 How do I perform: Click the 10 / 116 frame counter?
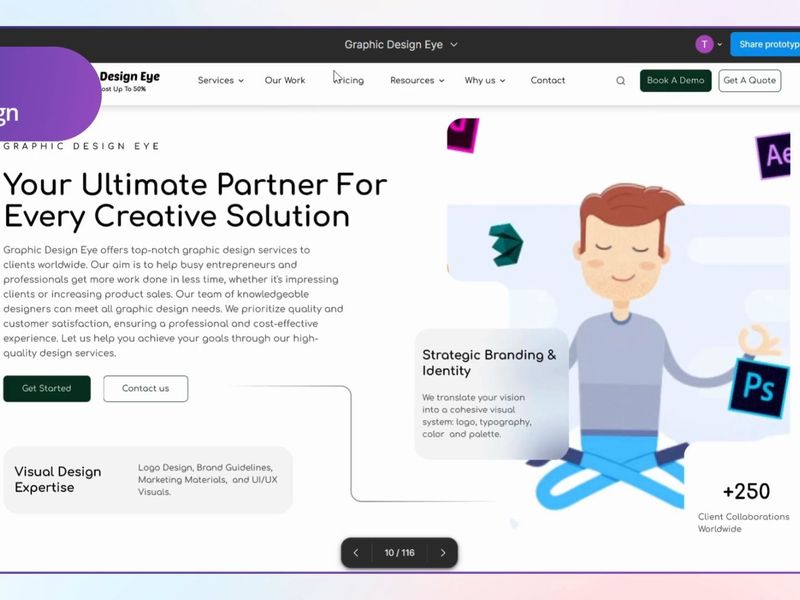point(399,553)
